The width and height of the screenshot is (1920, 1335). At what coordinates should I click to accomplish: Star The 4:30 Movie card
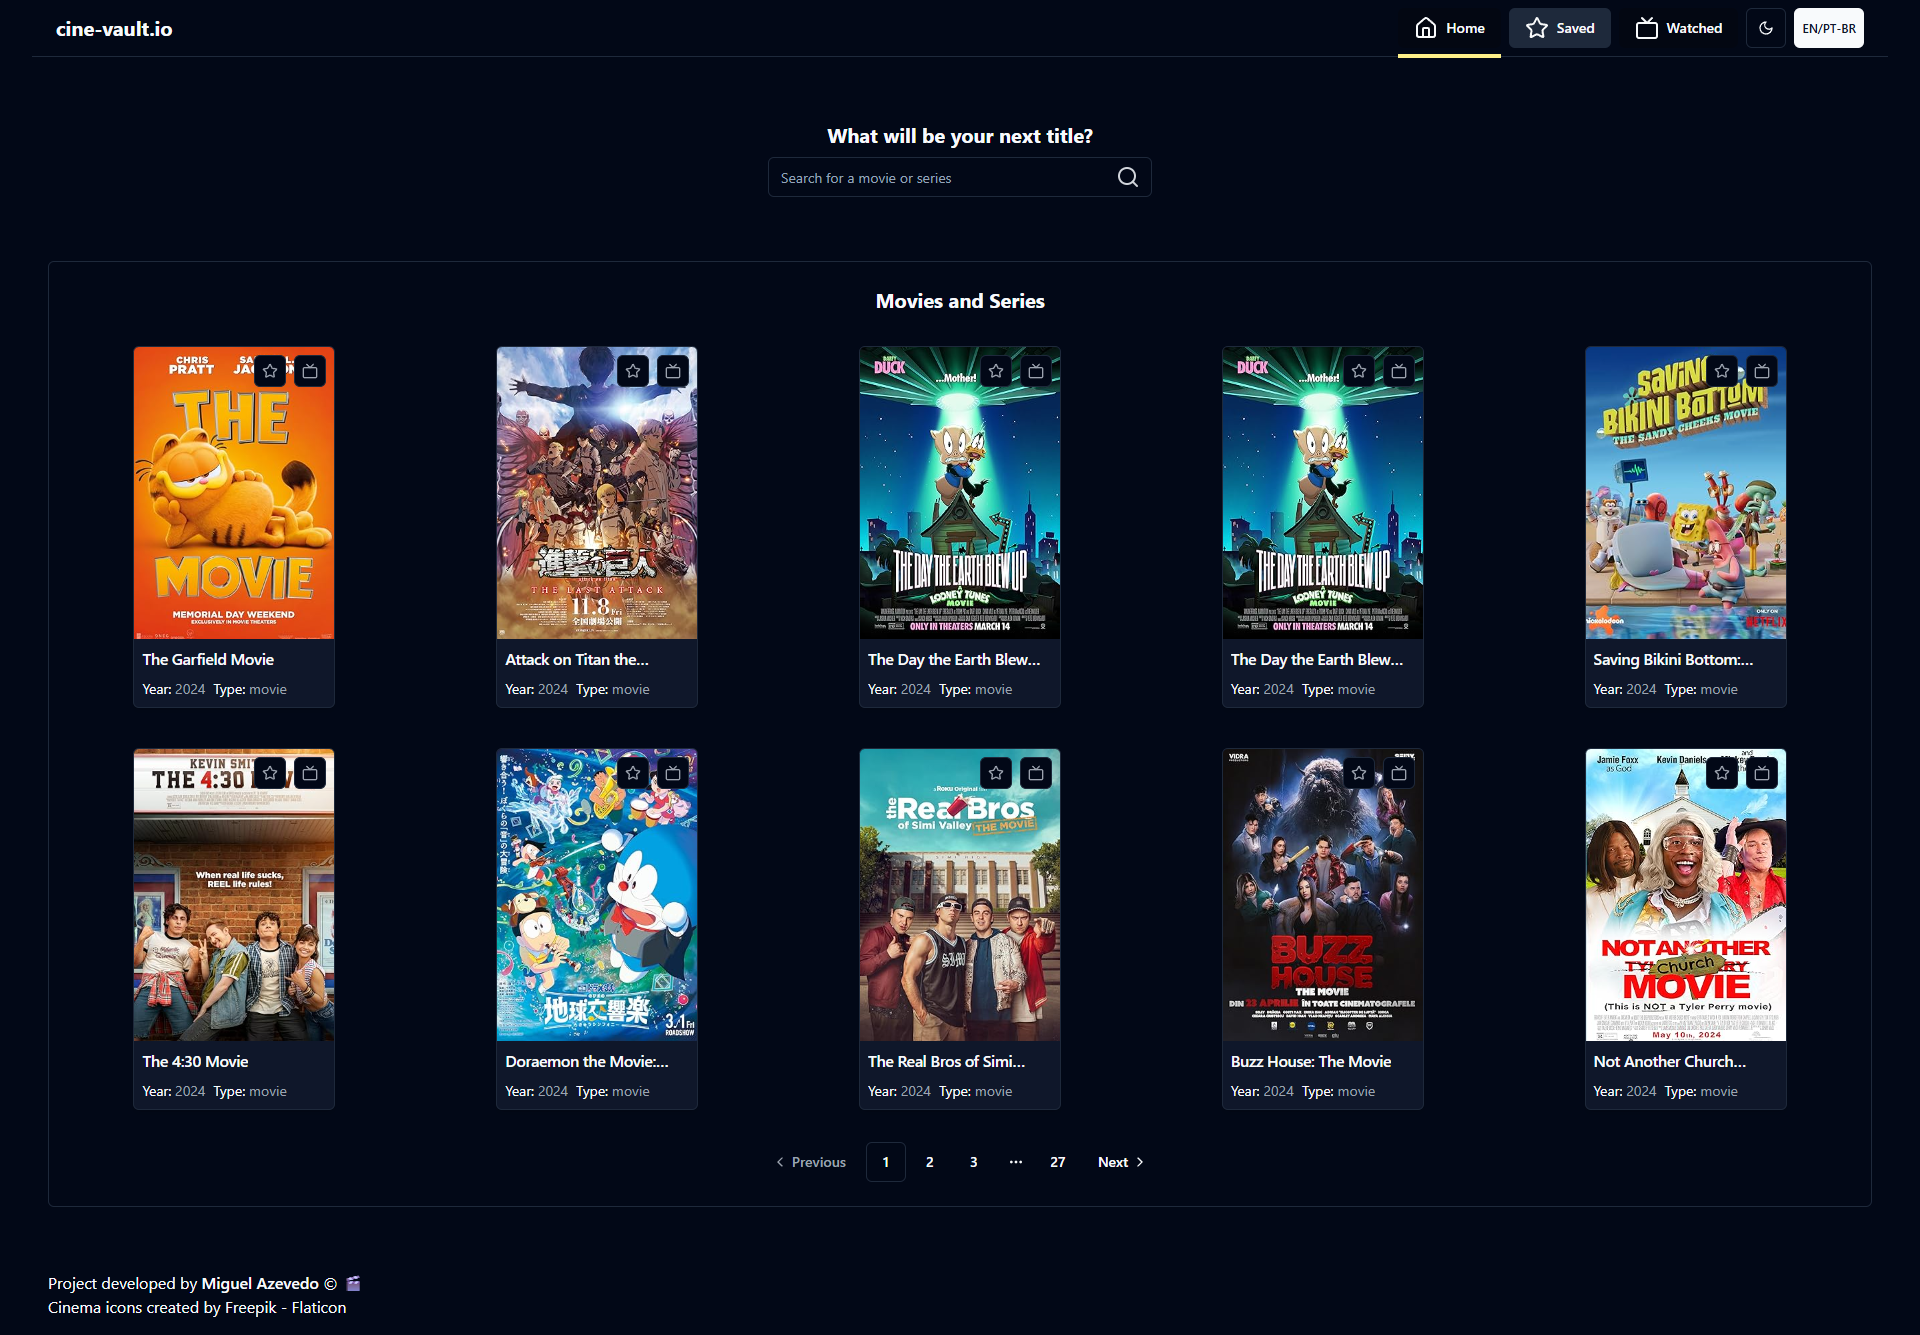pyautogui.click(x=270, y=773)
